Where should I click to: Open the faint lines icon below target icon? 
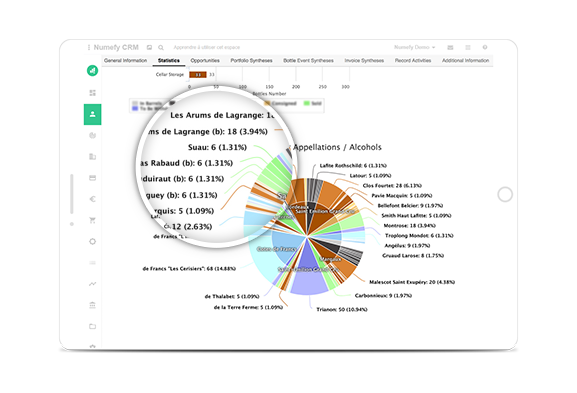coord(92,263)
